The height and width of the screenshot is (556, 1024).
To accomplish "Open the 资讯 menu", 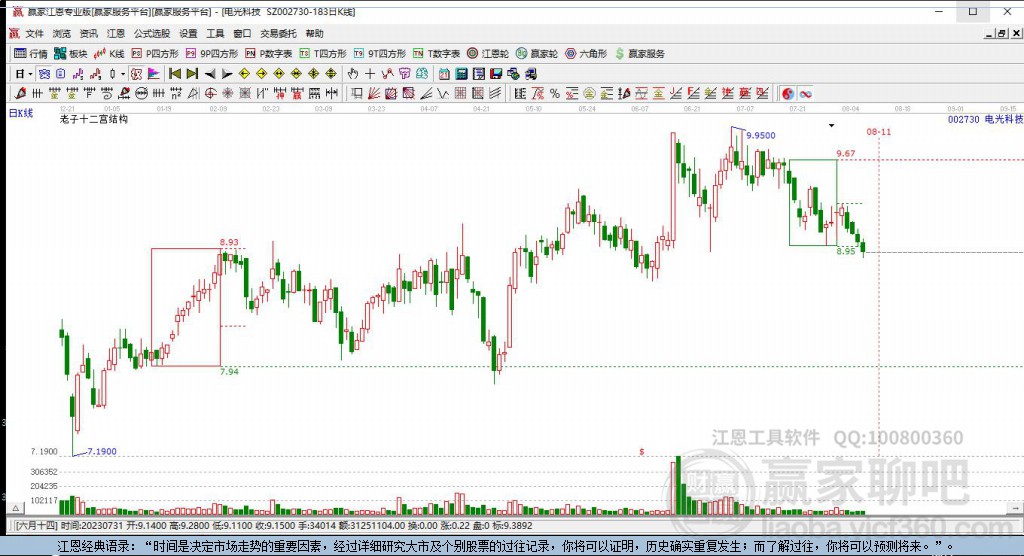I will pos(88,33).
